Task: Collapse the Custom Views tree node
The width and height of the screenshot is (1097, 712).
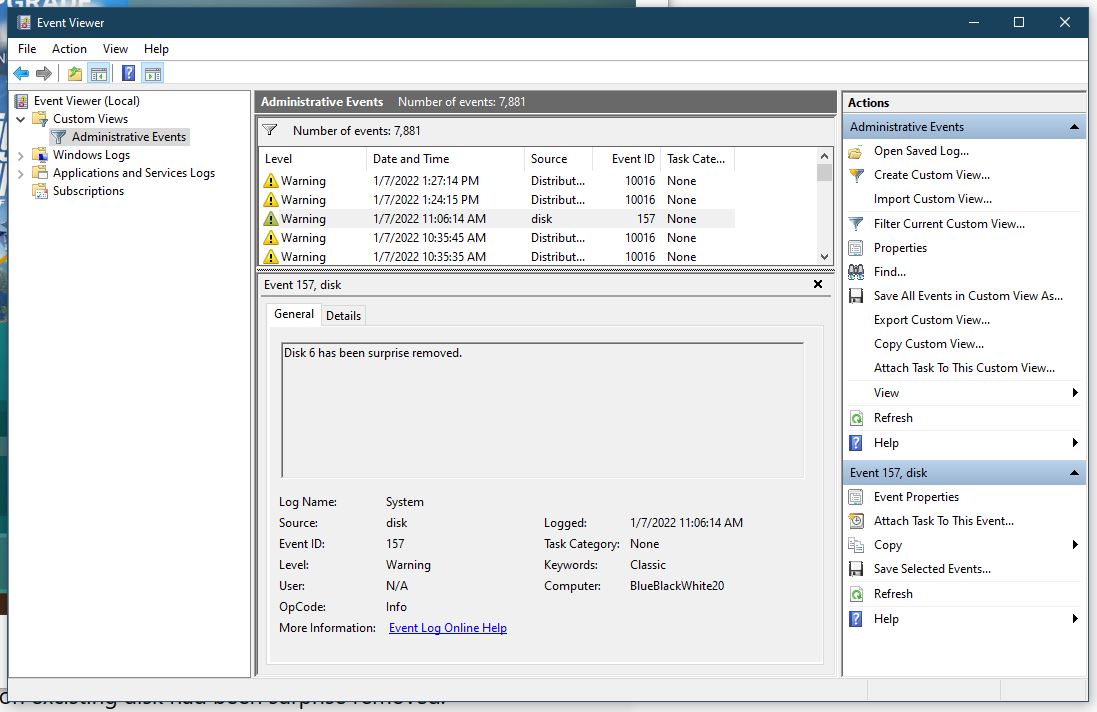Action: click(21, 119)
